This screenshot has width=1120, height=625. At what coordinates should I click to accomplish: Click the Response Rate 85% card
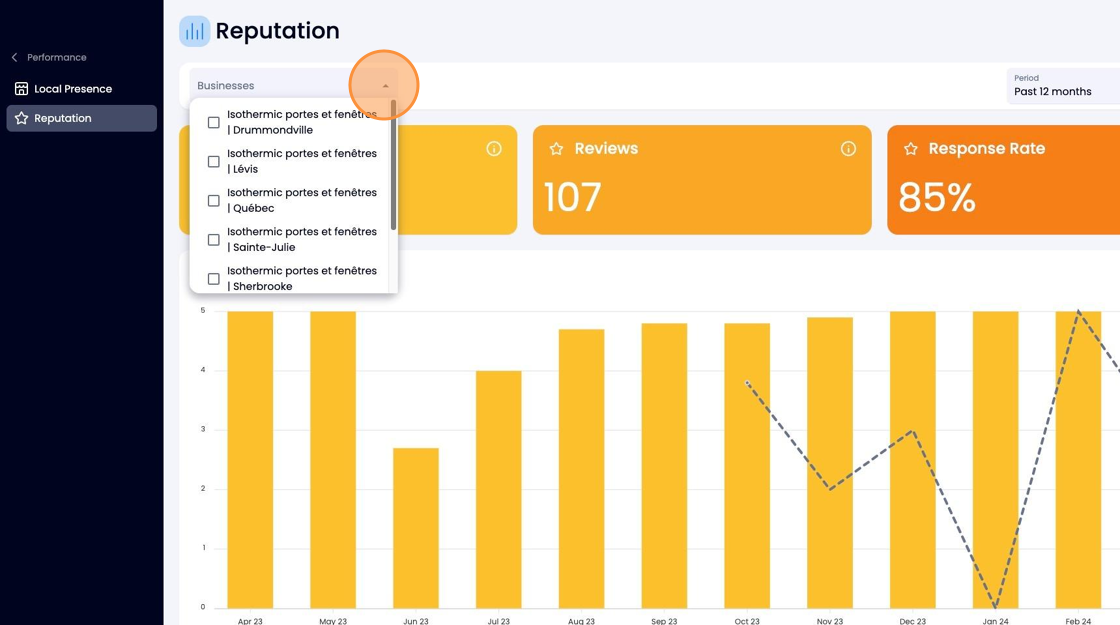pos(1004,180)
